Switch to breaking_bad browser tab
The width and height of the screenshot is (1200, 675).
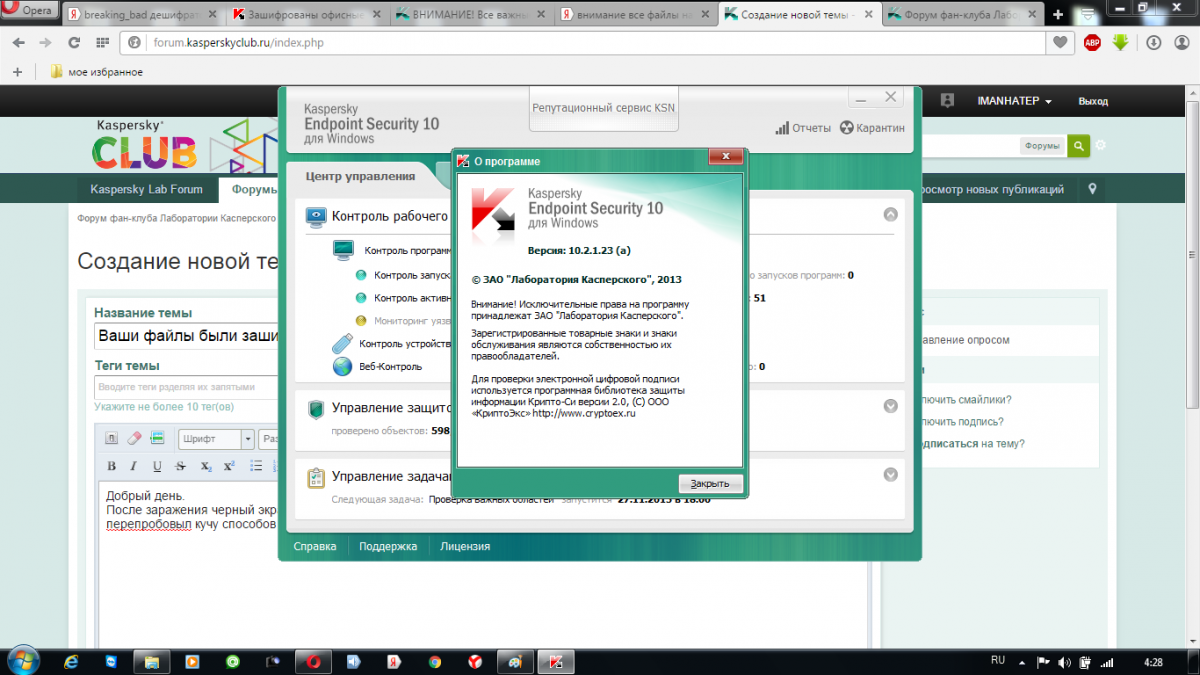[x=140, y=14]
